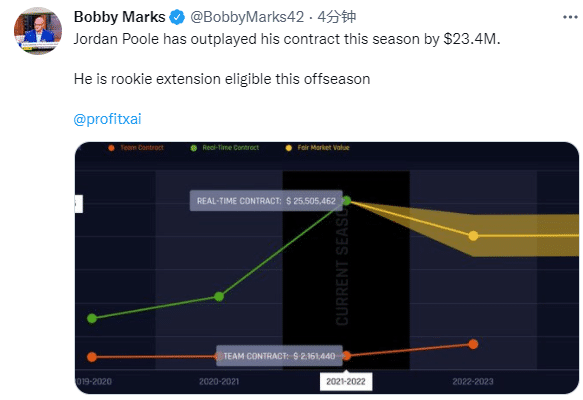Image resolution: width=583 pixels, height=400 pixels.
Task: Toggle the Fair Market Value legend entry
Action: point(318,148)
